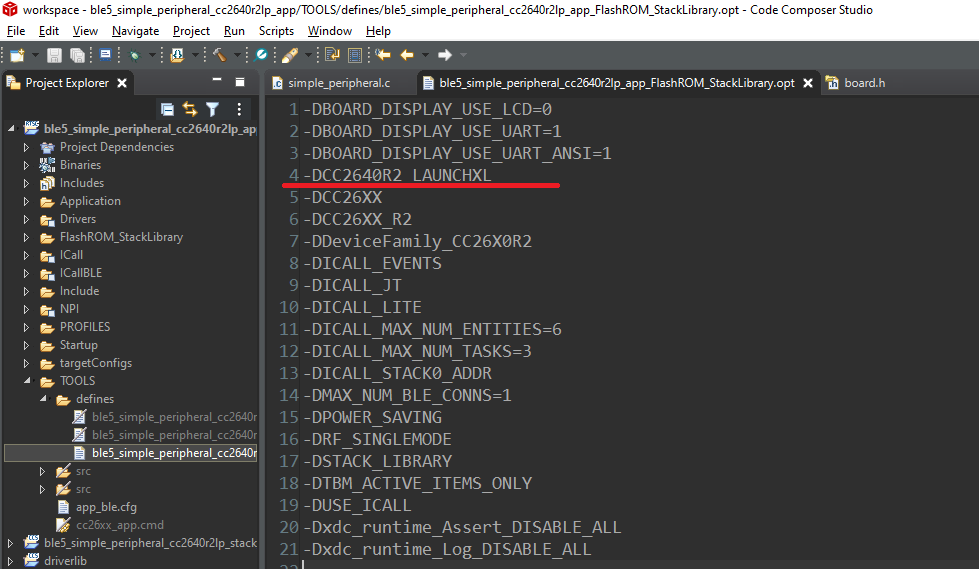Select the NPI folder
Viewport: 979px width, 569px height.
pyautogui.click(x=69, y=309)
